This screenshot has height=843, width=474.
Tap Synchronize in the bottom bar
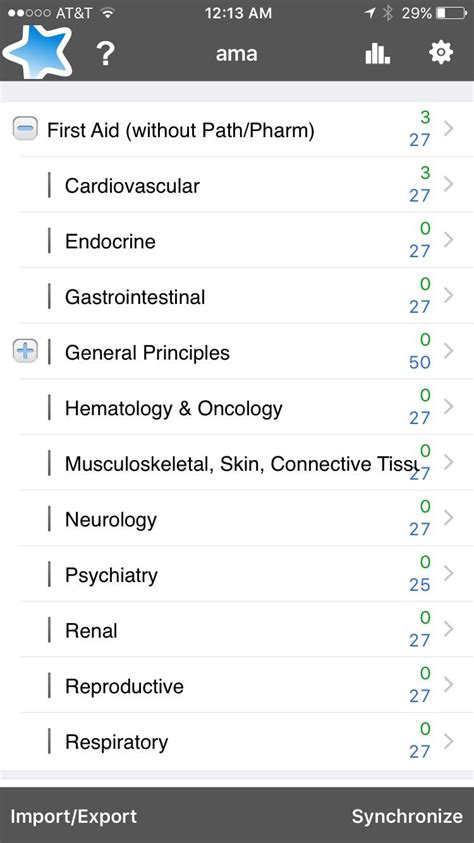(x=407, y=816)
